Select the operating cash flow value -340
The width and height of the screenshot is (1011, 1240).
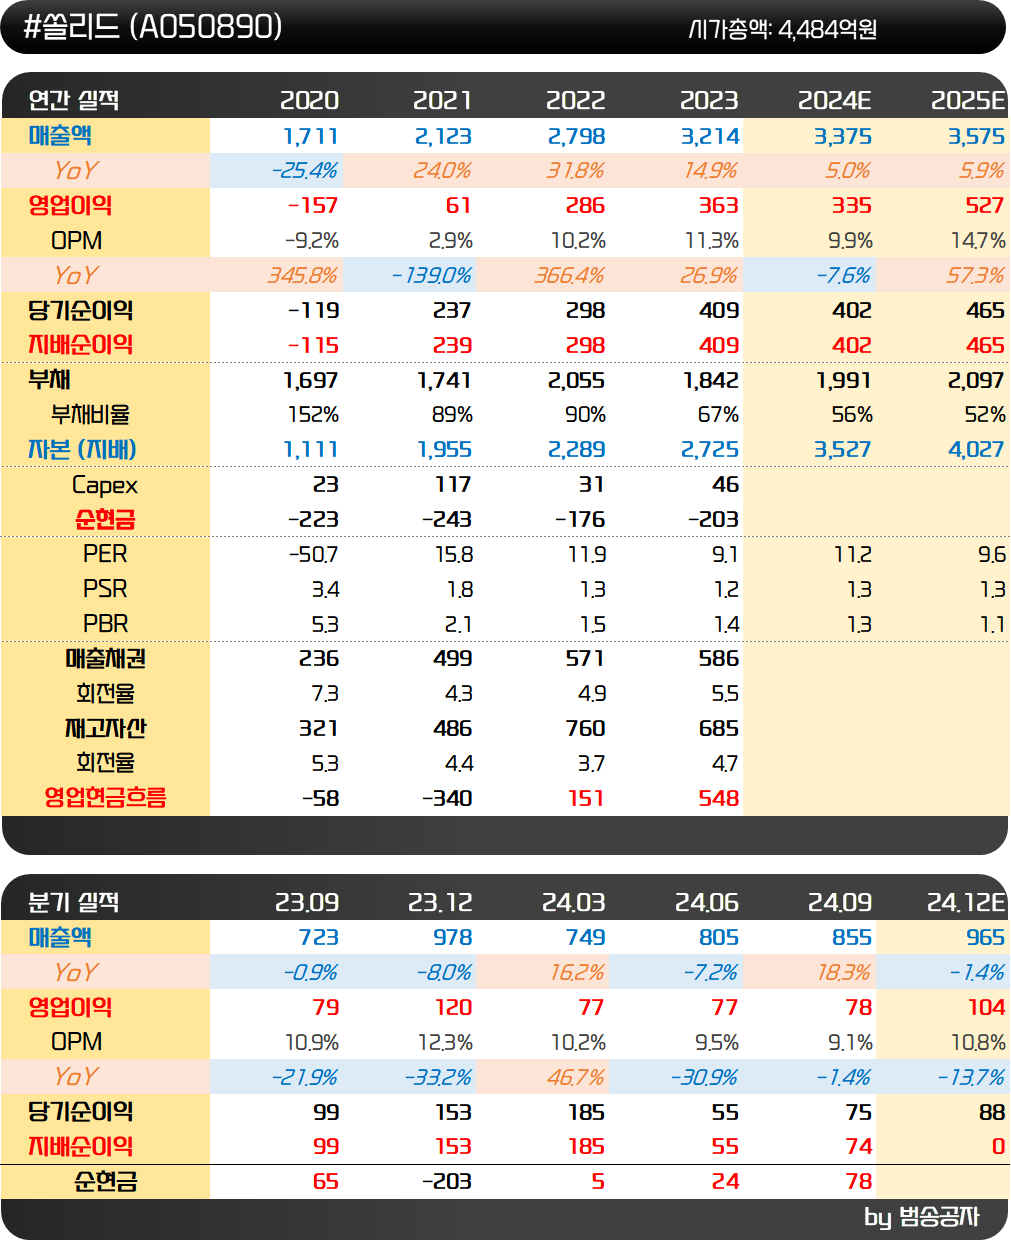[446, 798]
